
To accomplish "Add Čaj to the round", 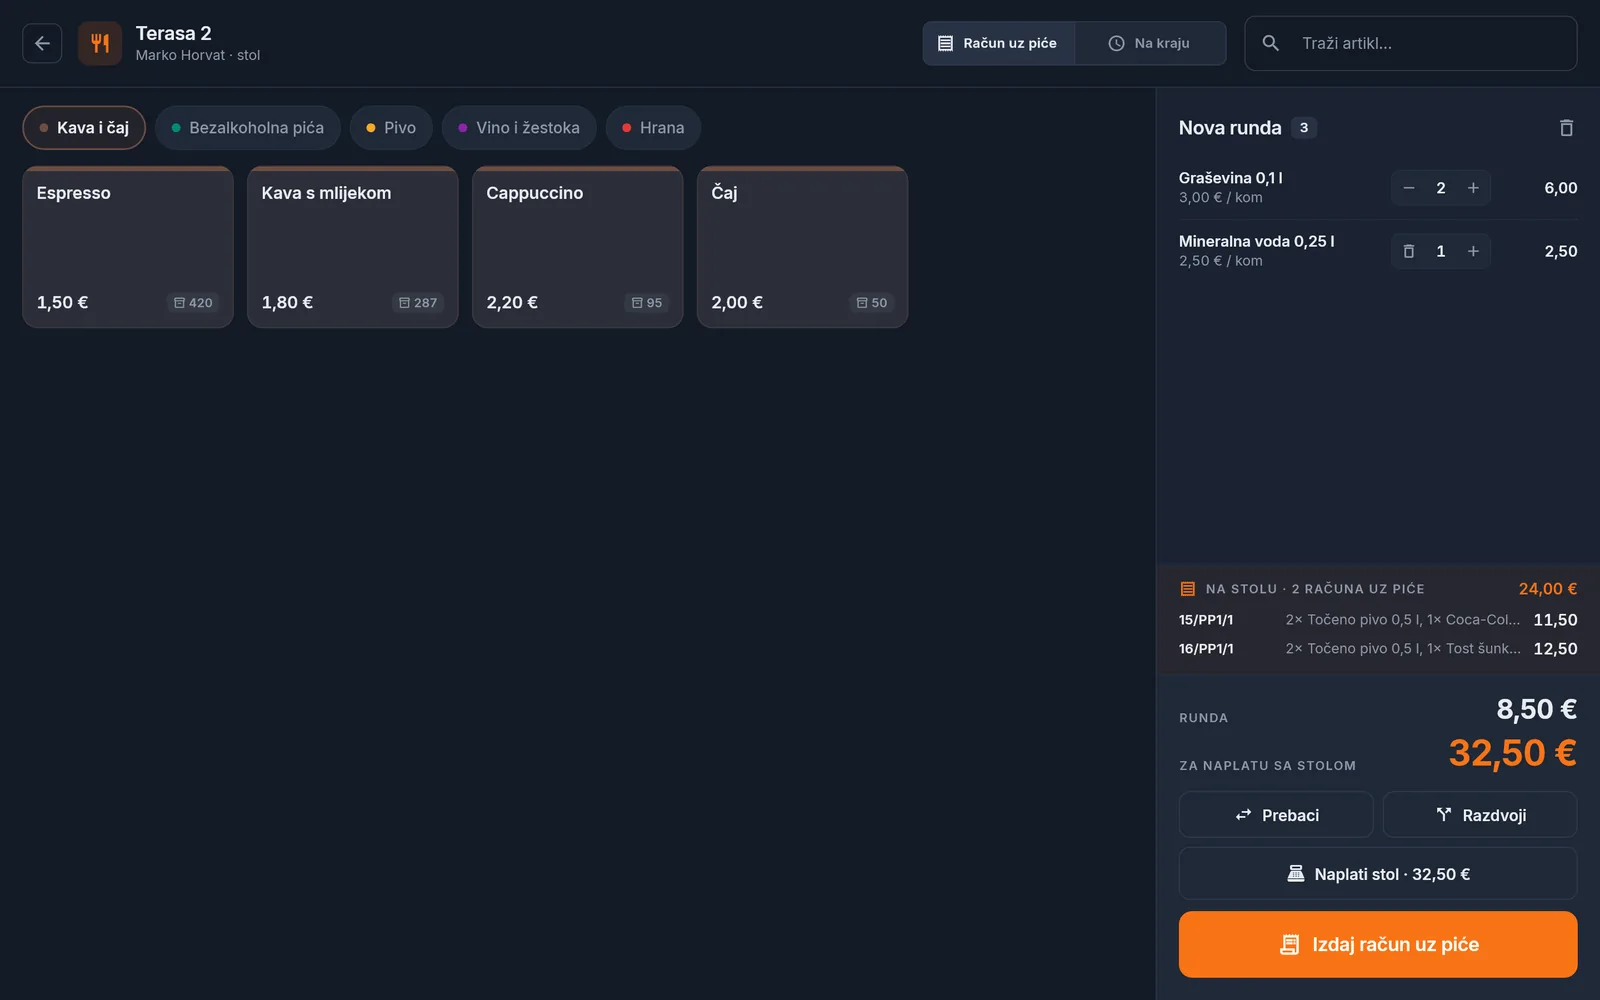I will click(803, 247).
